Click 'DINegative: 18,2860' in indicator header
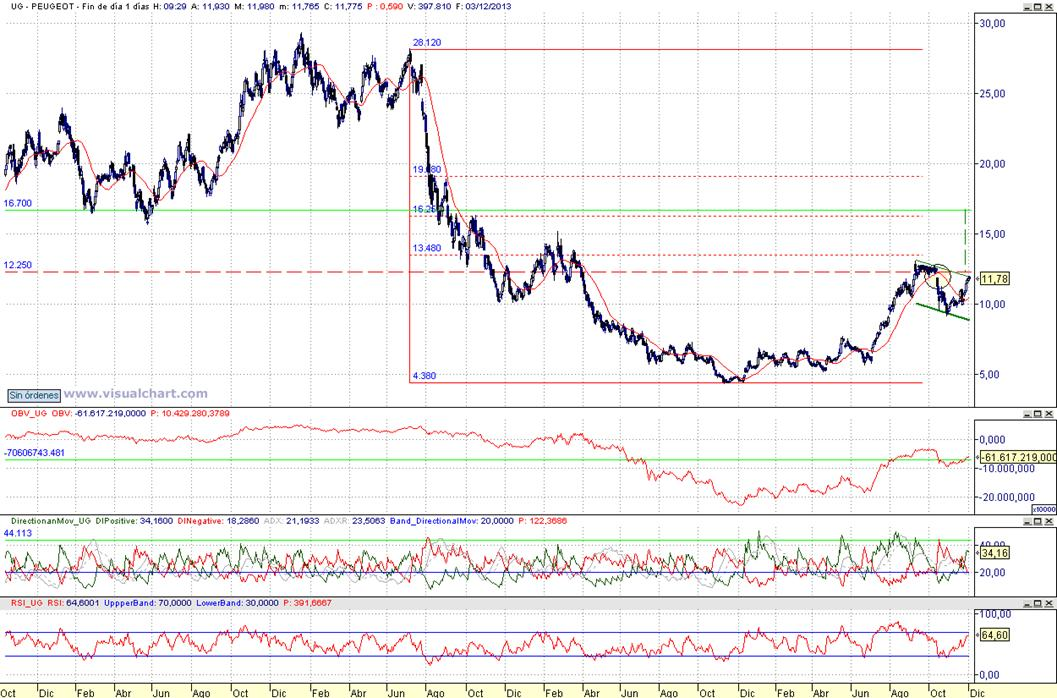Screen dimensions: 1057x698 (218, 521)
